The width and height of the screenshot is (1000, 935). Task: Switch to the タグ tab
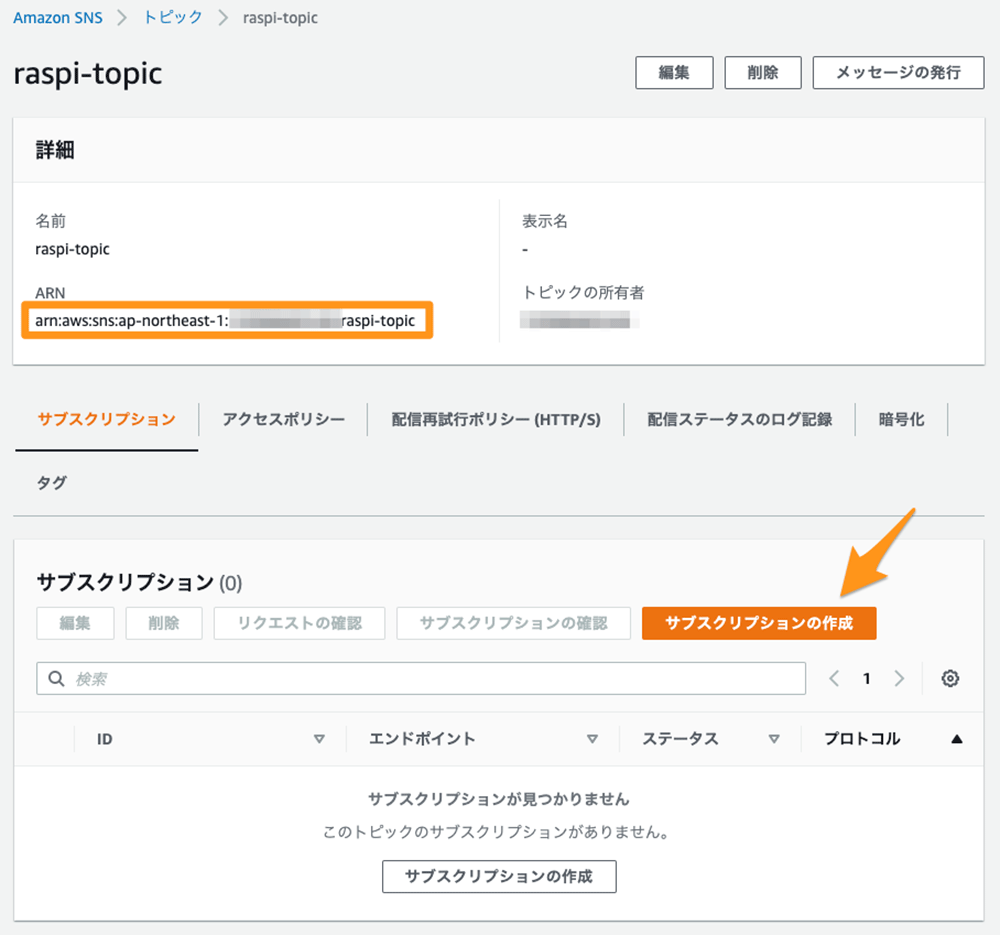(x=50, y=481)
